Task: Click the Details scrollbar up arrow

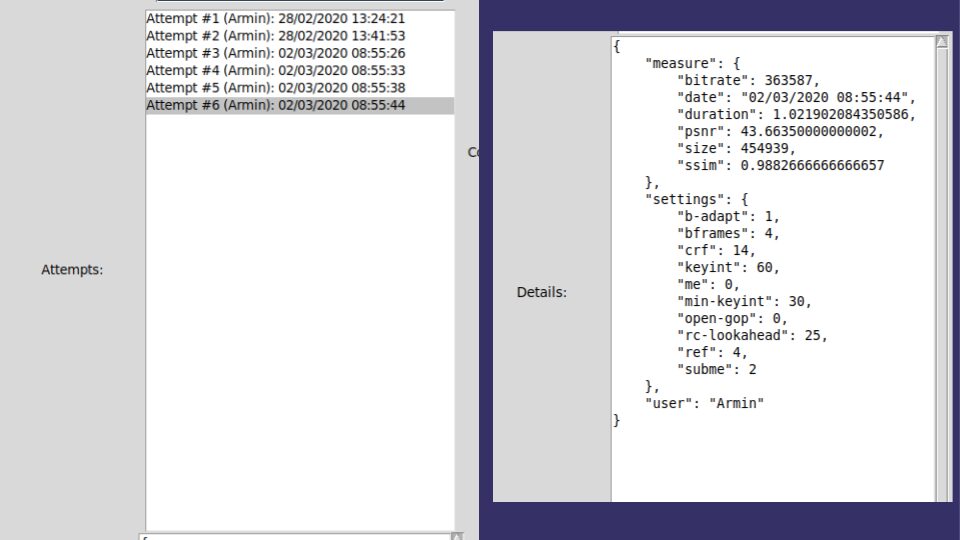Action: tap(942, 42)
